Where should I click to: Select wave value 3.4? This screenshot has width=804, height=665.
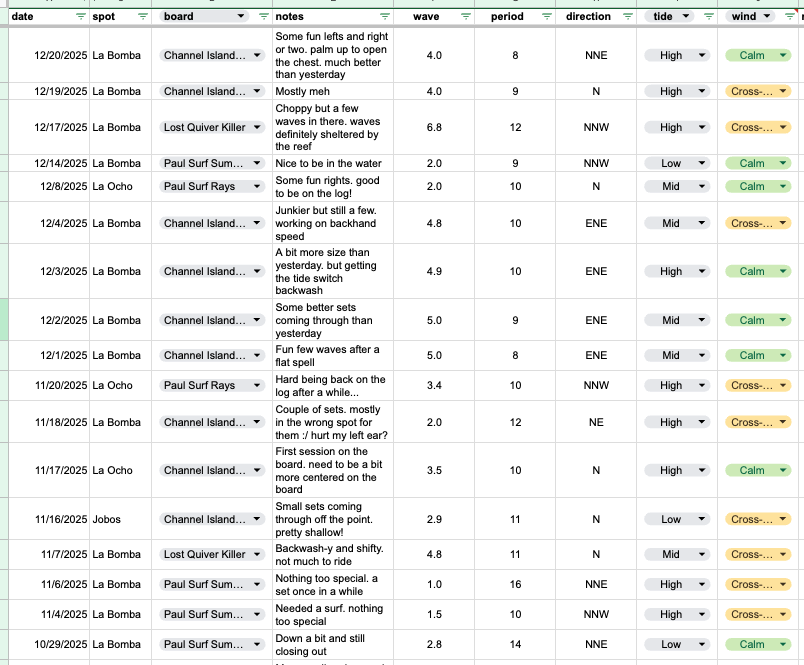pos(434,385)
